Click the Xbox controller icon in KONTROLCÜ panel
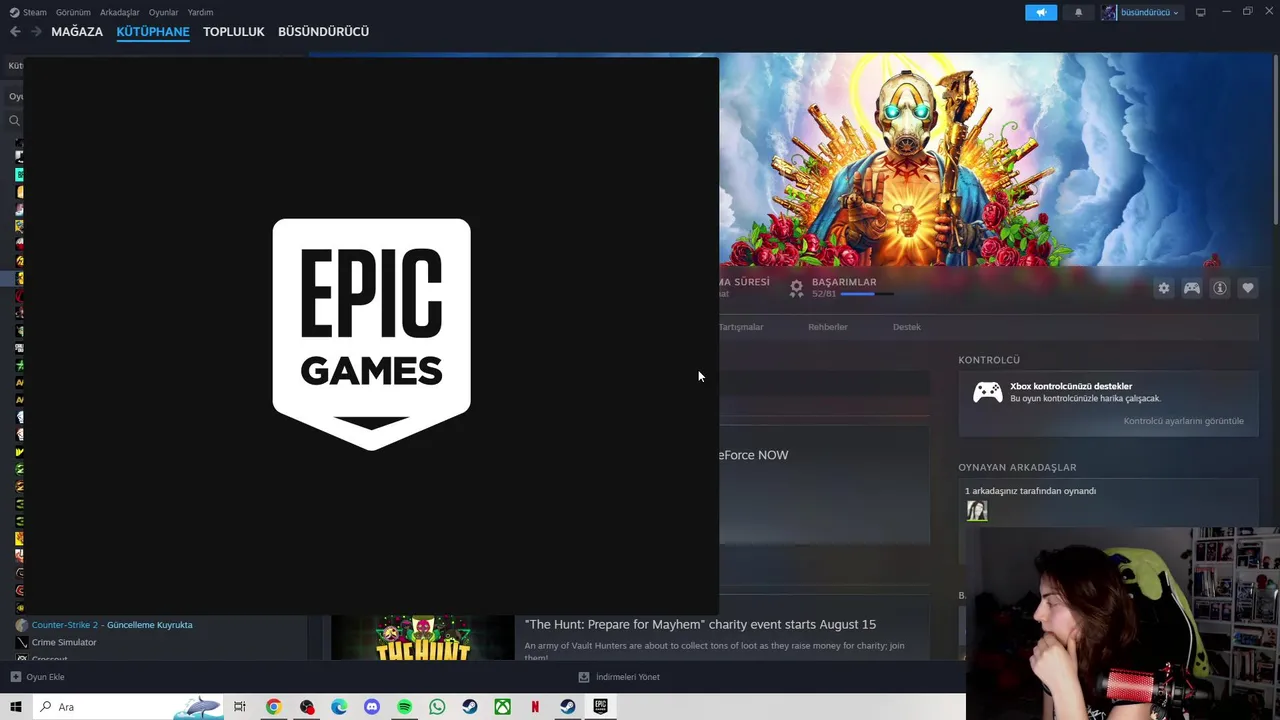The width and height of the screenshot is (1280, 720). (988, 393)
